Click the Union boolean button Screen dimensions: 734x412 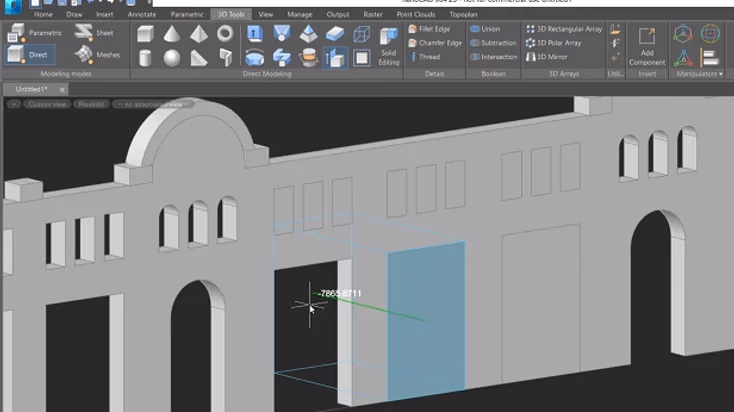485,29
